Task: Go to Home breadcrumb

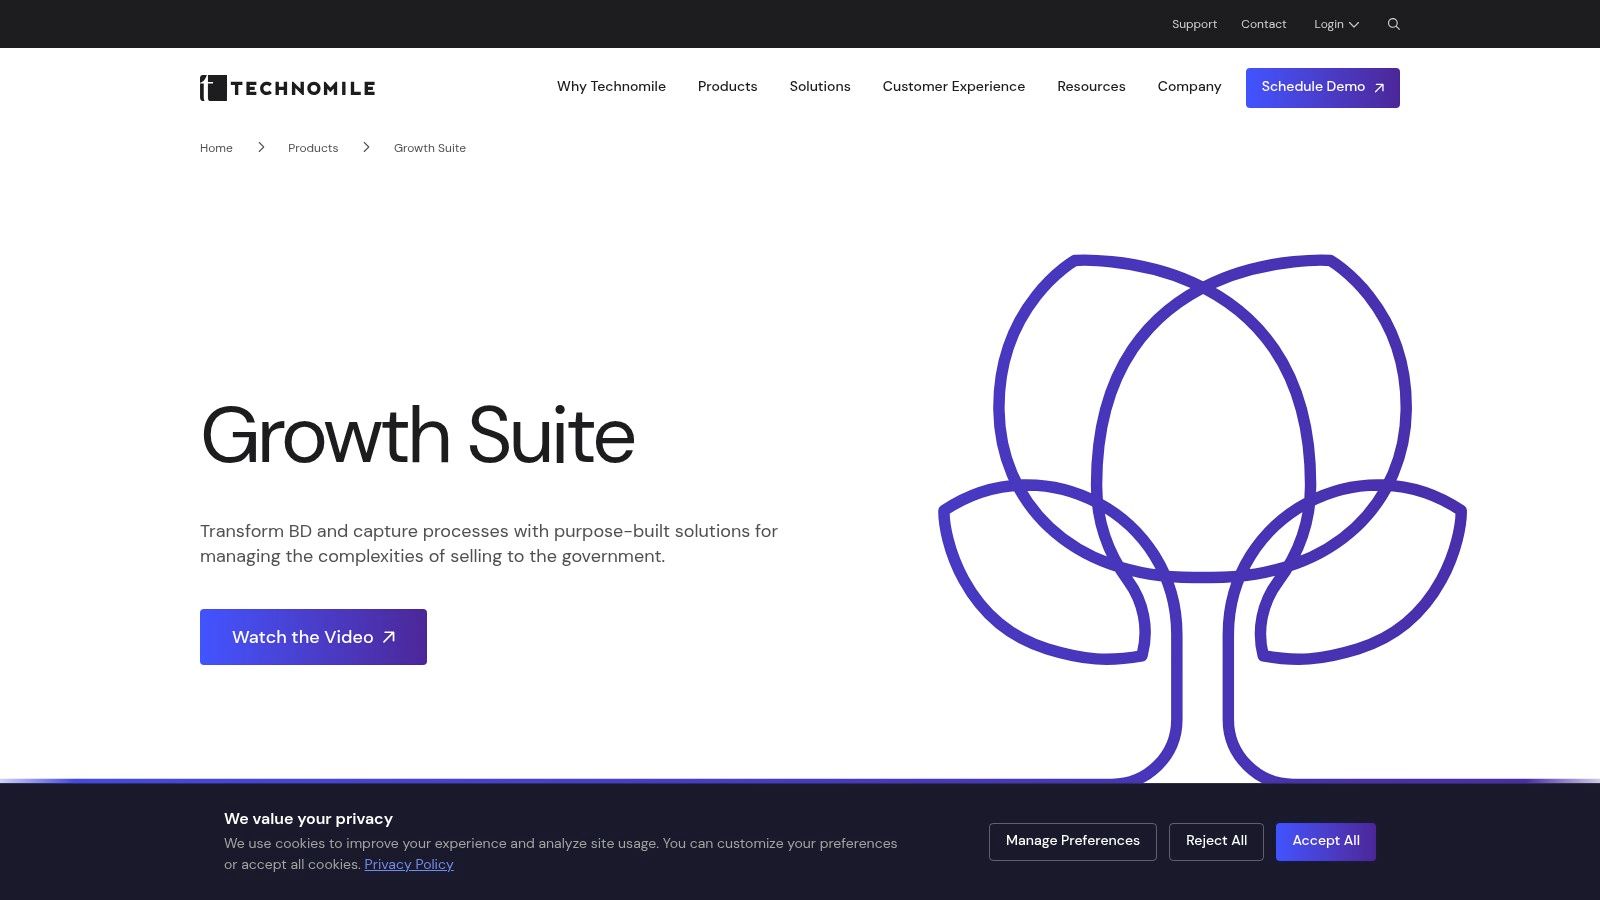Action: coord(216,148)
